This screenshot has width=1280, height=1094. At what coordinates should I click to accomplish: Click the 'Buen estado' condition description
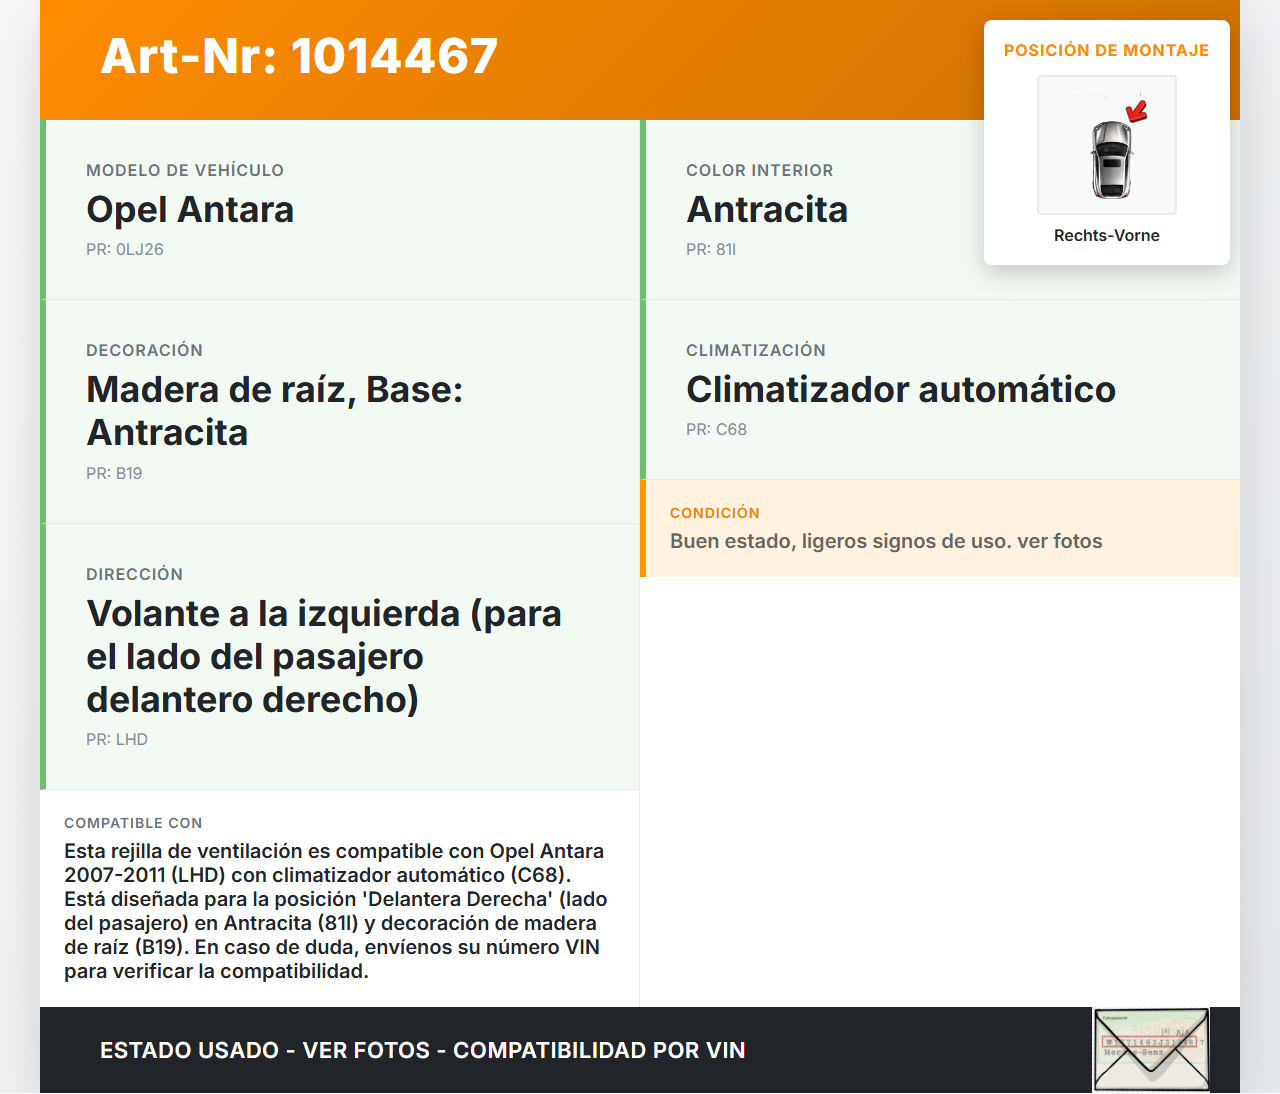coord(886,541)
